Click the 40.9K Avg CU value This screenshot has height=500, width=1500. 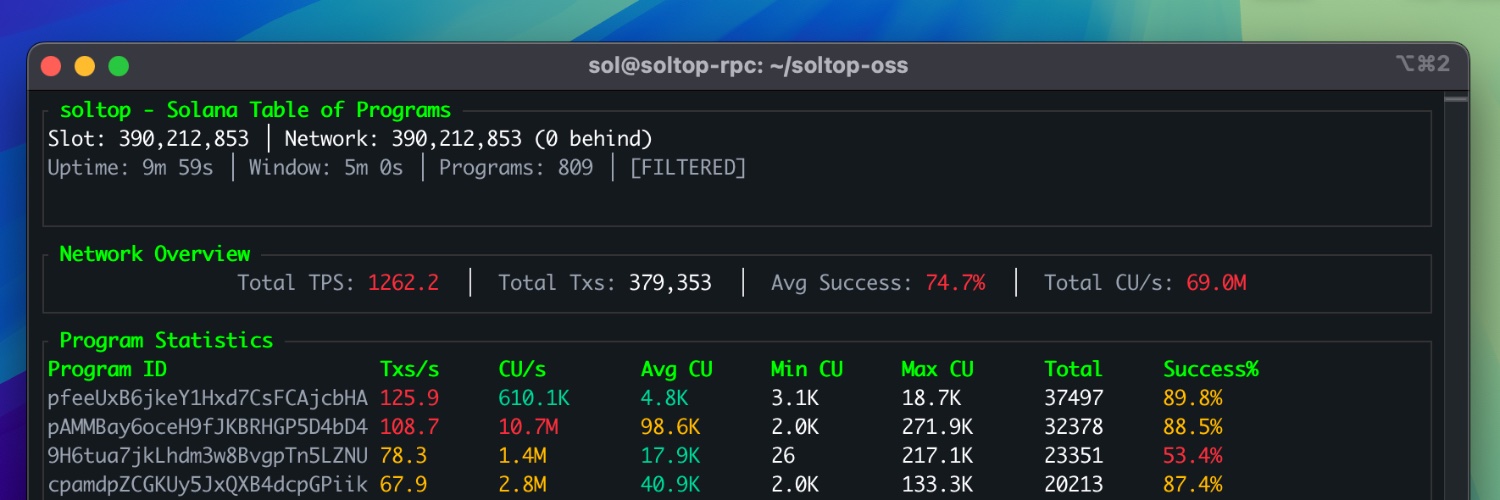670,485
